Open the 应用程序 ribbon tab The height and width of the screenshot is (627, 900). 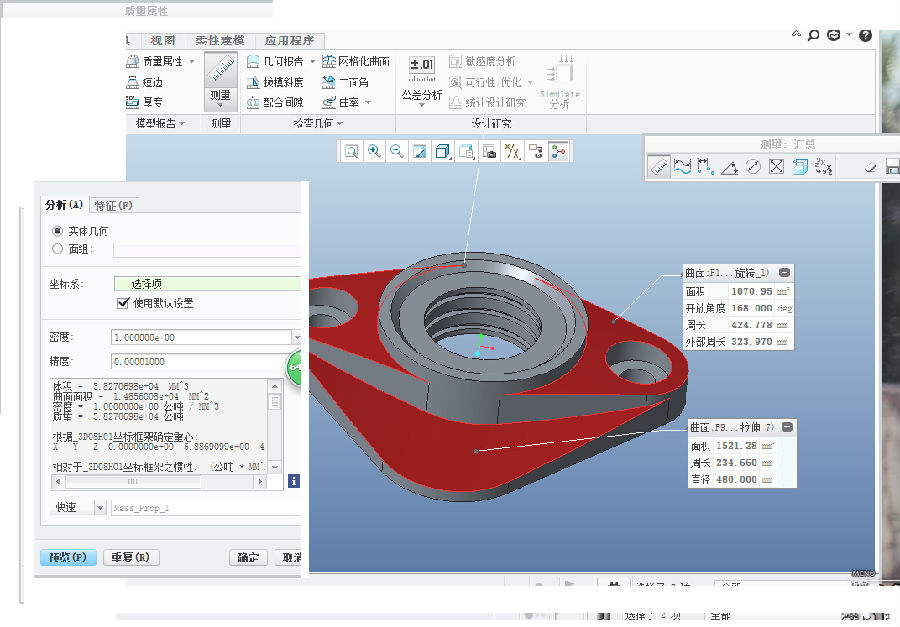click(289, 40)
